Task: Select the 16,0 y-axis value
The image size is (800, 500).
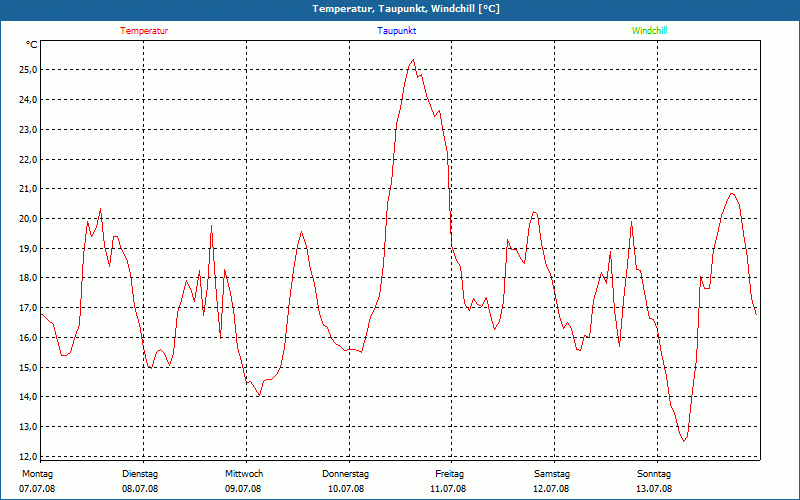Action: point(29,337)
